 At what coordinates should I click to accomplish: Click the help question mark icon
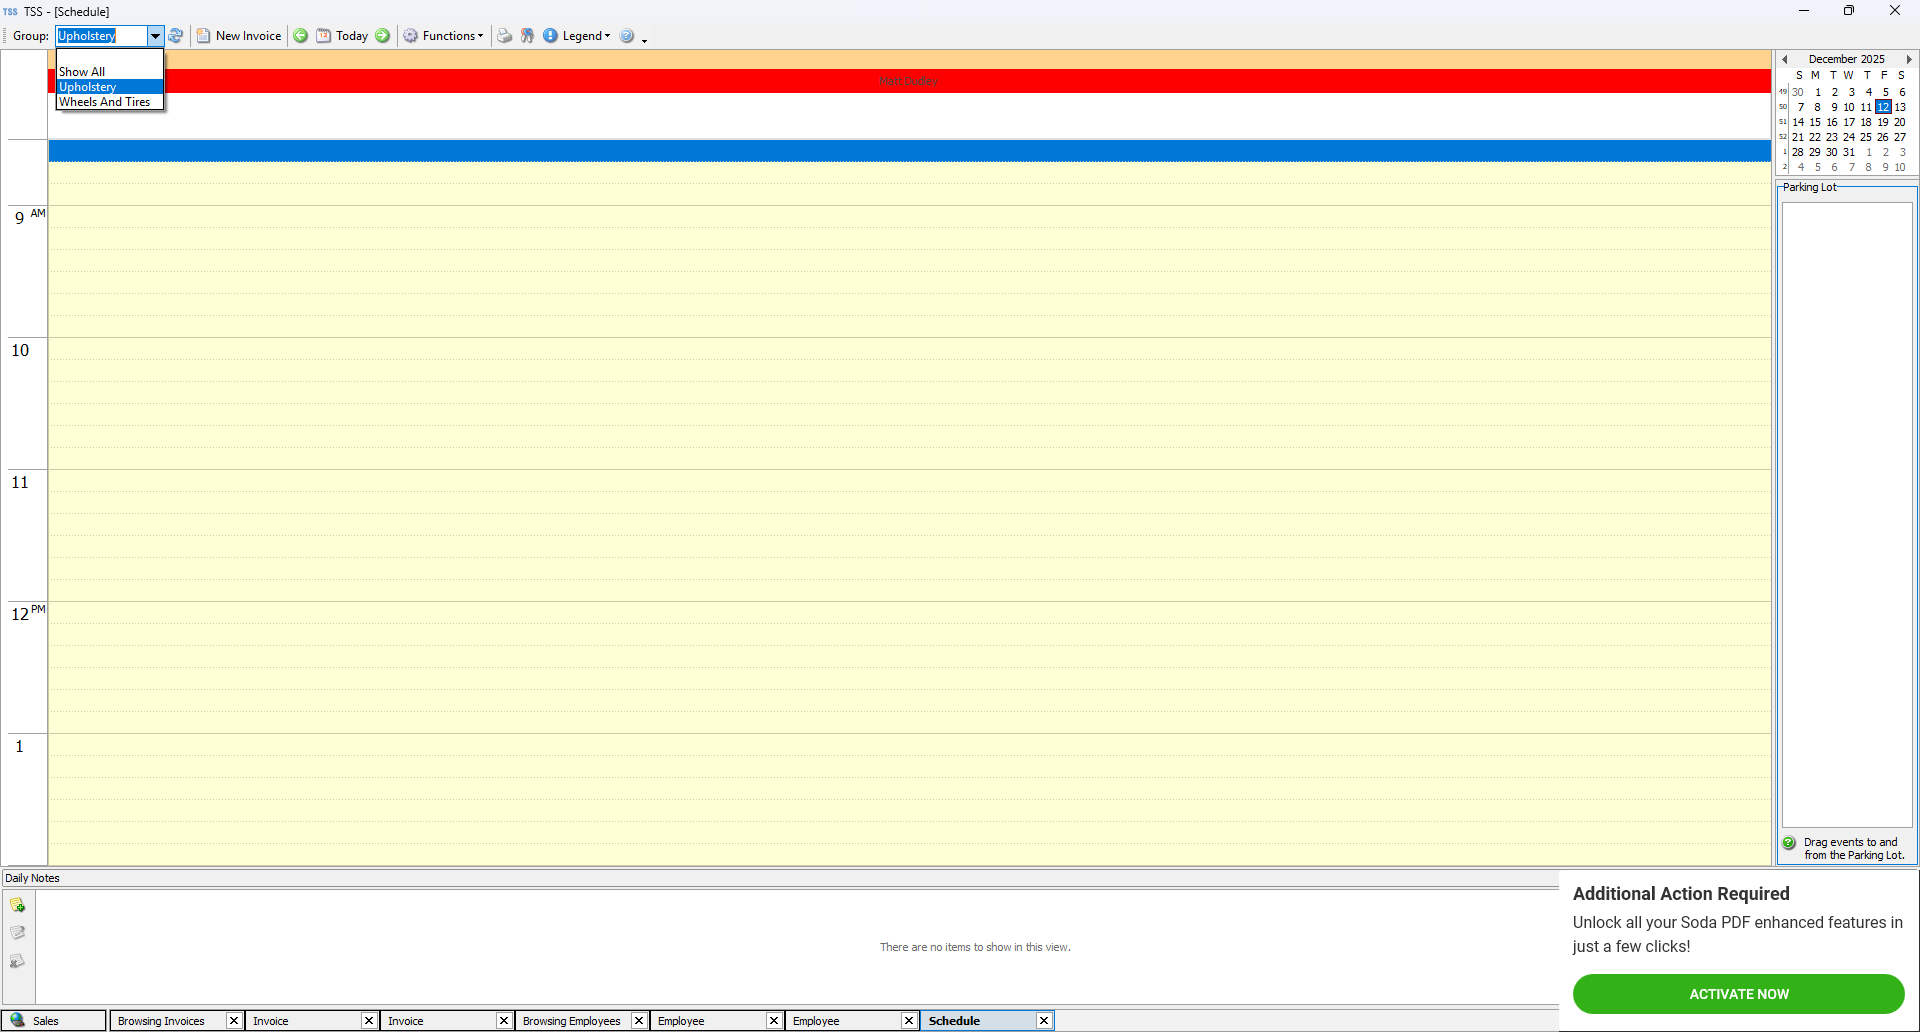[x=627, y=36]
